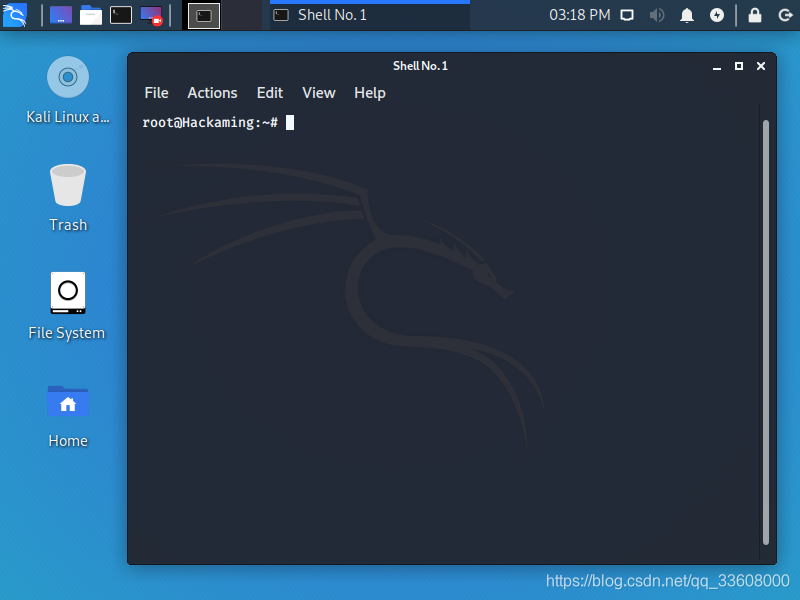The image size is (800, 600).
Task: Click the log out icon
Action: (785, 15)
